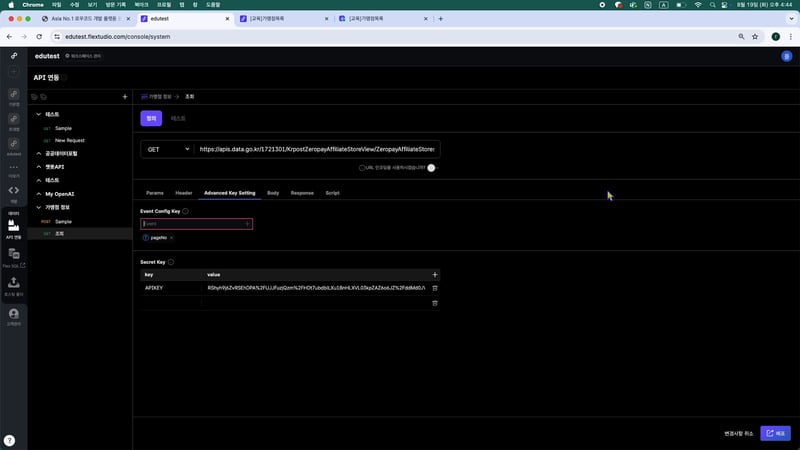Click the File 저장소 sidebar icon
The image size is (800, 450).
click(13, 257)
